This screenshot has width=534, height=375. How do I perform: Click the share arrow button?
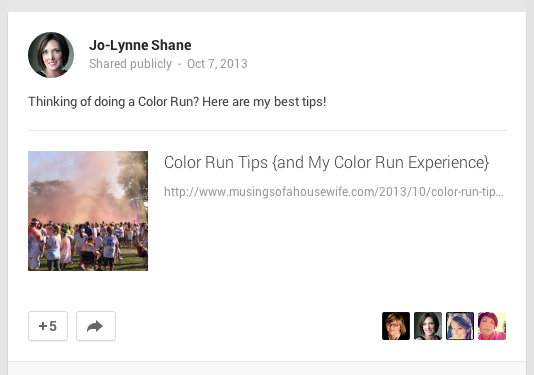(x=96, y=326)
